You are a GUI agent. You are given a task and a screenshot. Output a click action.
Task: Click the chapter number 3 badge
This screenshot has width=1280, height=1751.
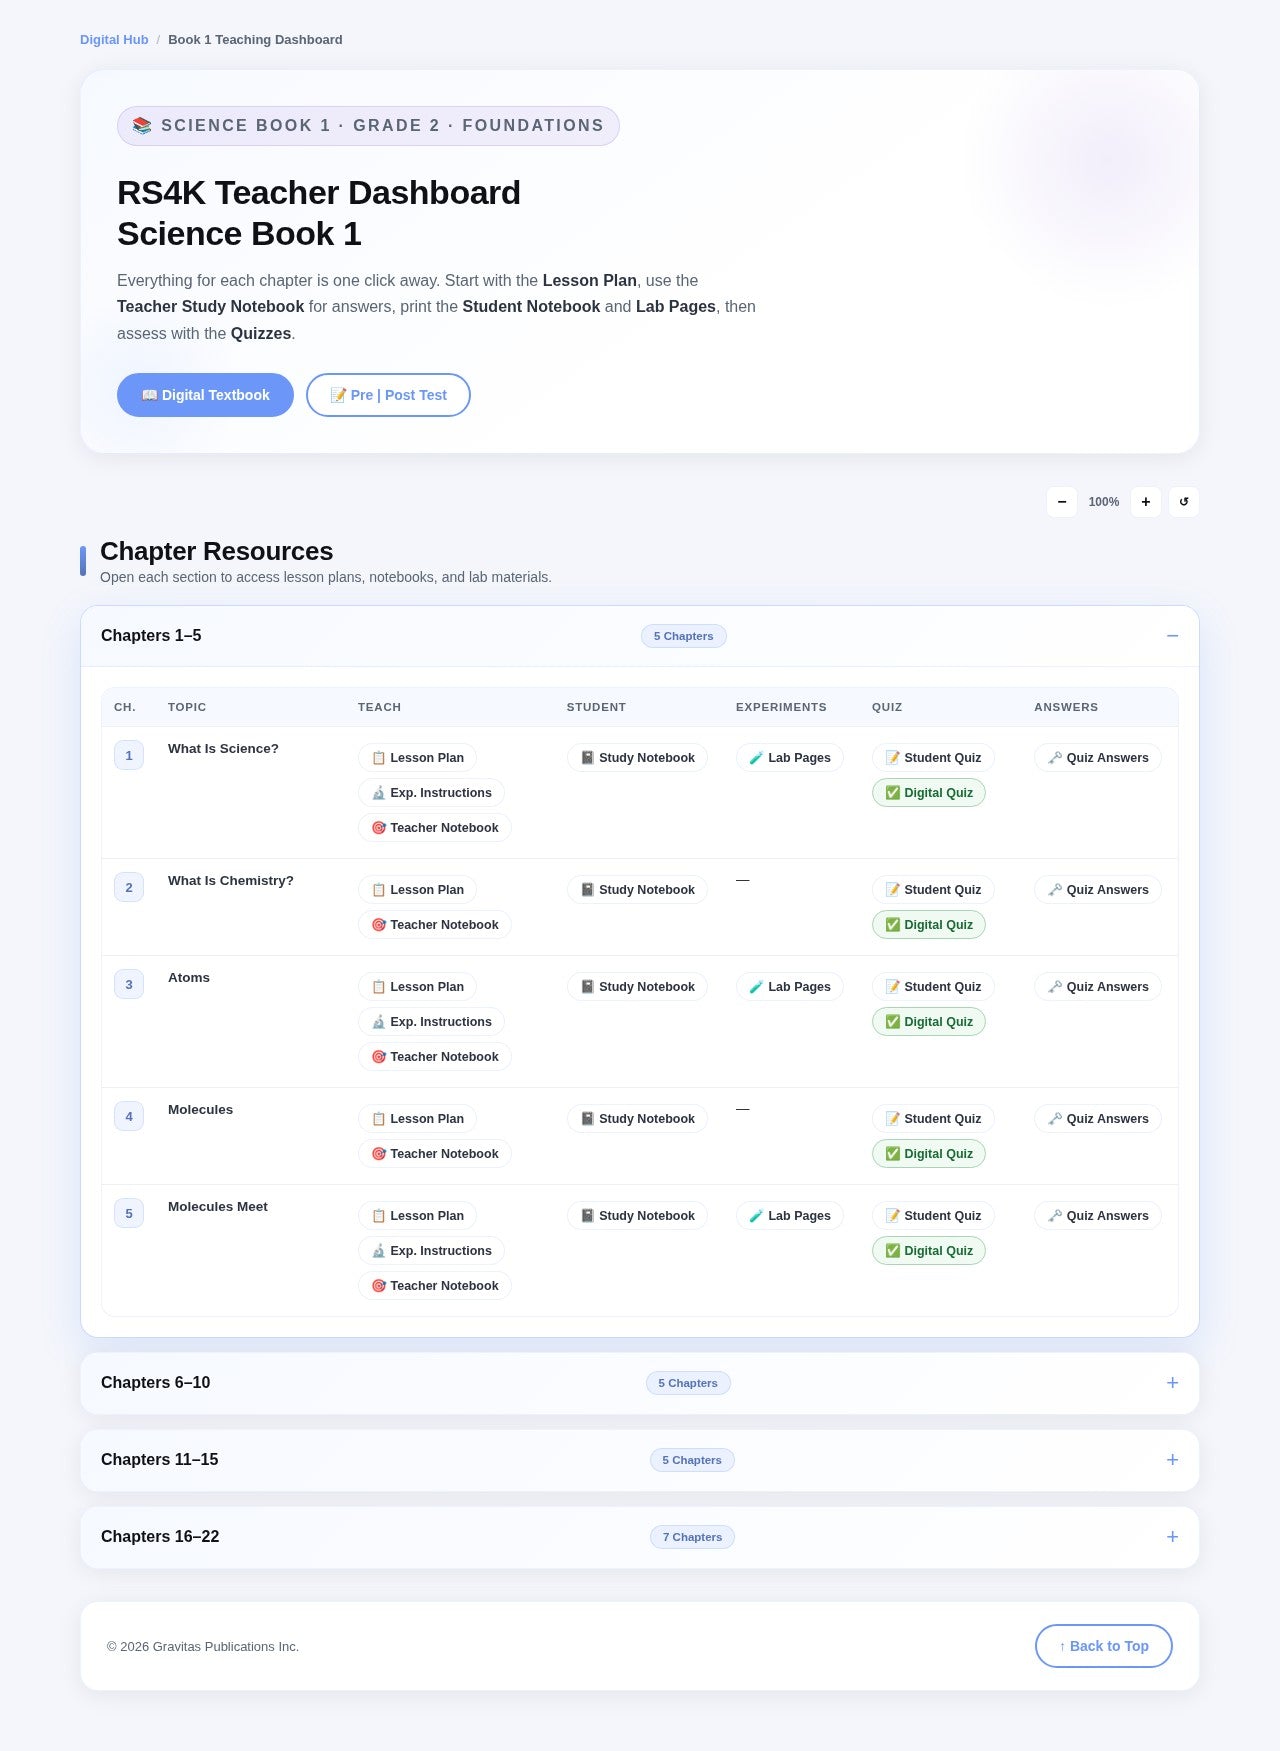[129, 985]
